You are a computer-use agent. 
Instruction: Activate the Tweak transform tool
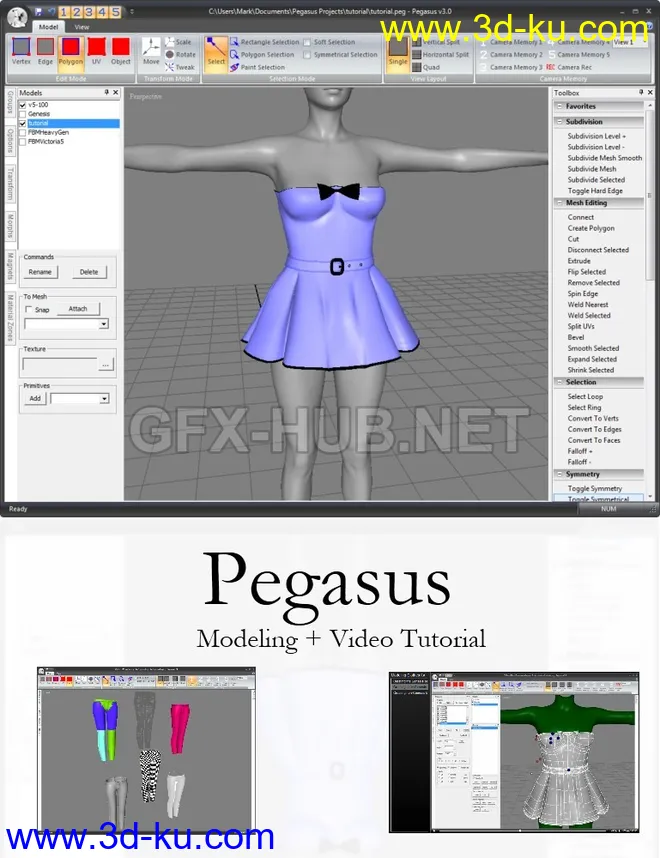[x=180, y=67]
